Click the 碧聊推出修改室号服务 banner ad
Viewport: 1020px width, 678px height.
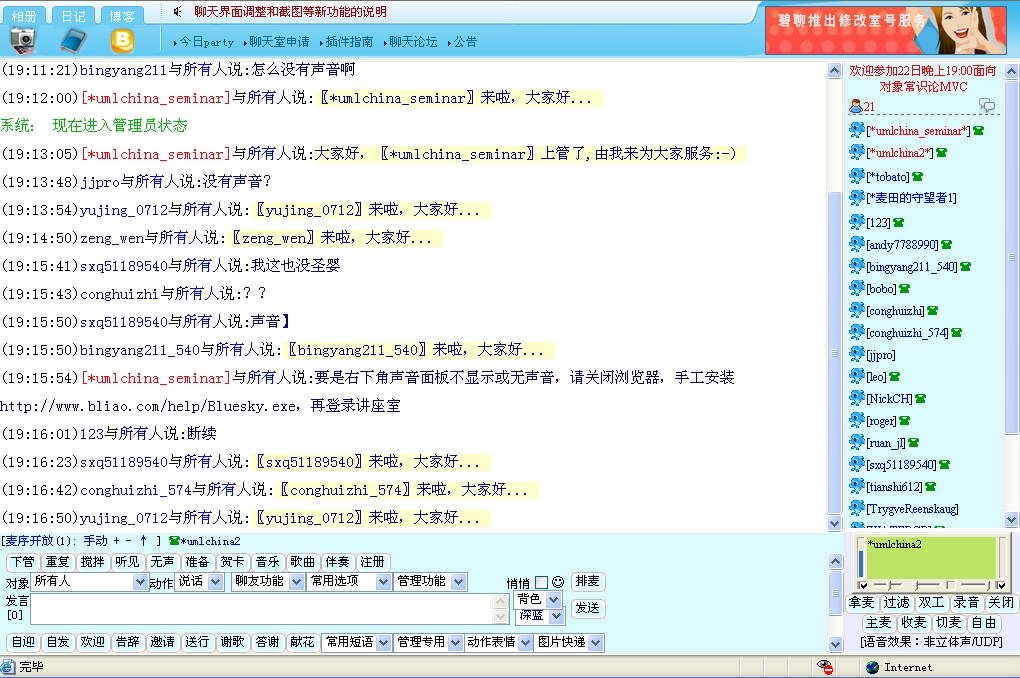(x=885, y=30)
